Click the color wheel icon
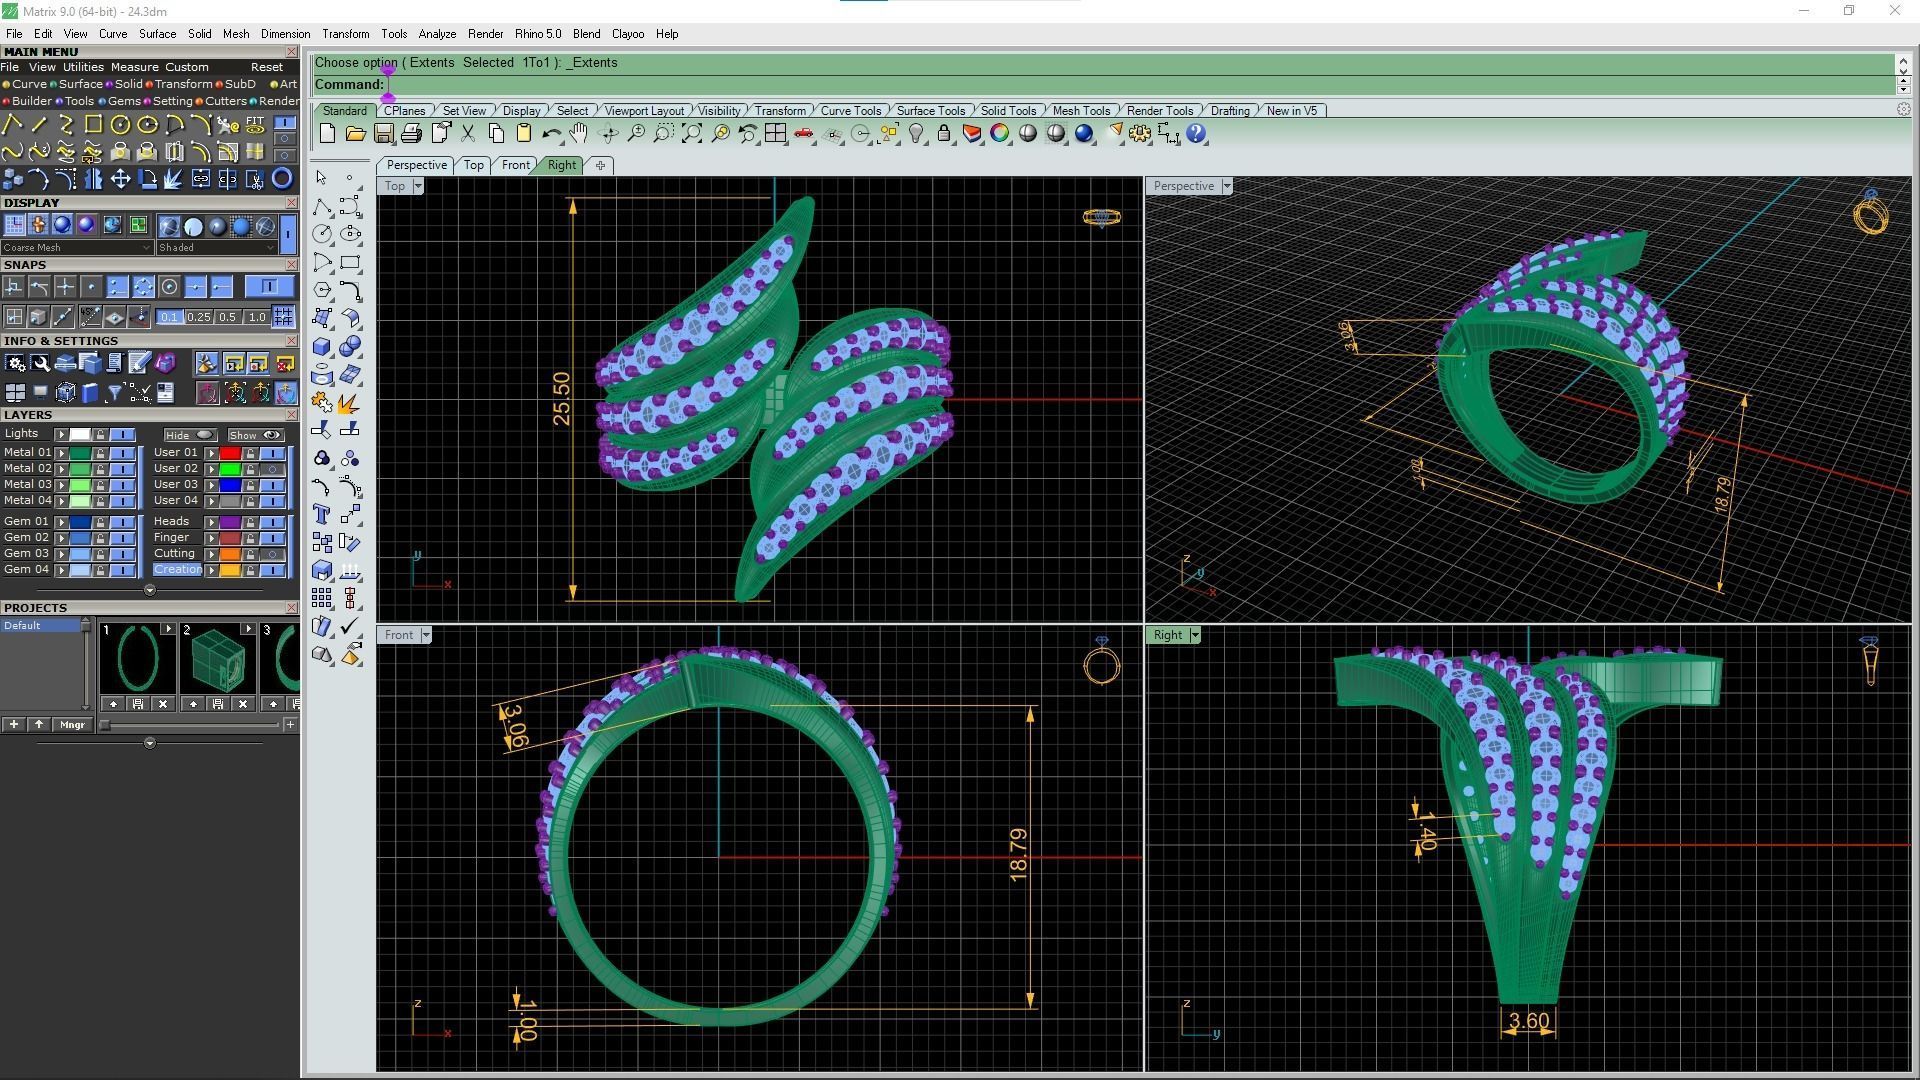1920x1080 pixels. (x=999, y=133)
